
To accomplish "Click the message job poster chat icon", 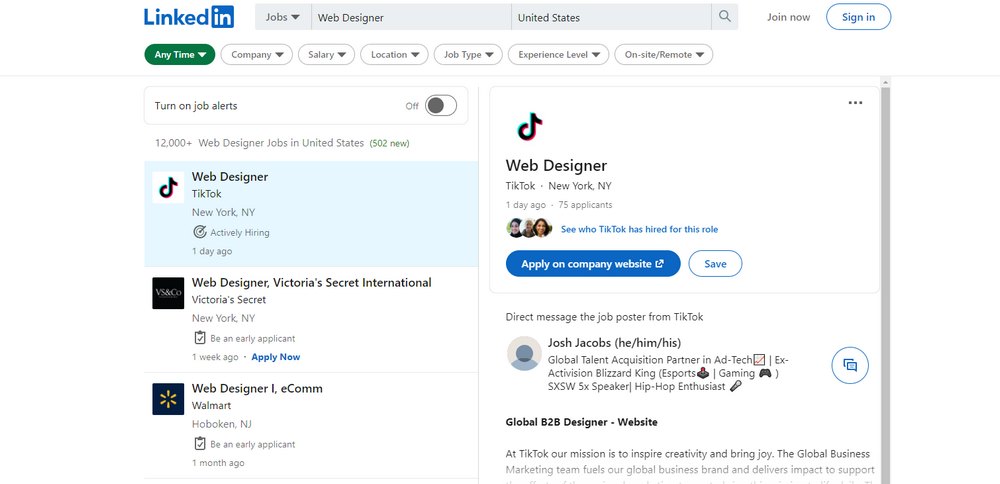I will point(850,365).
